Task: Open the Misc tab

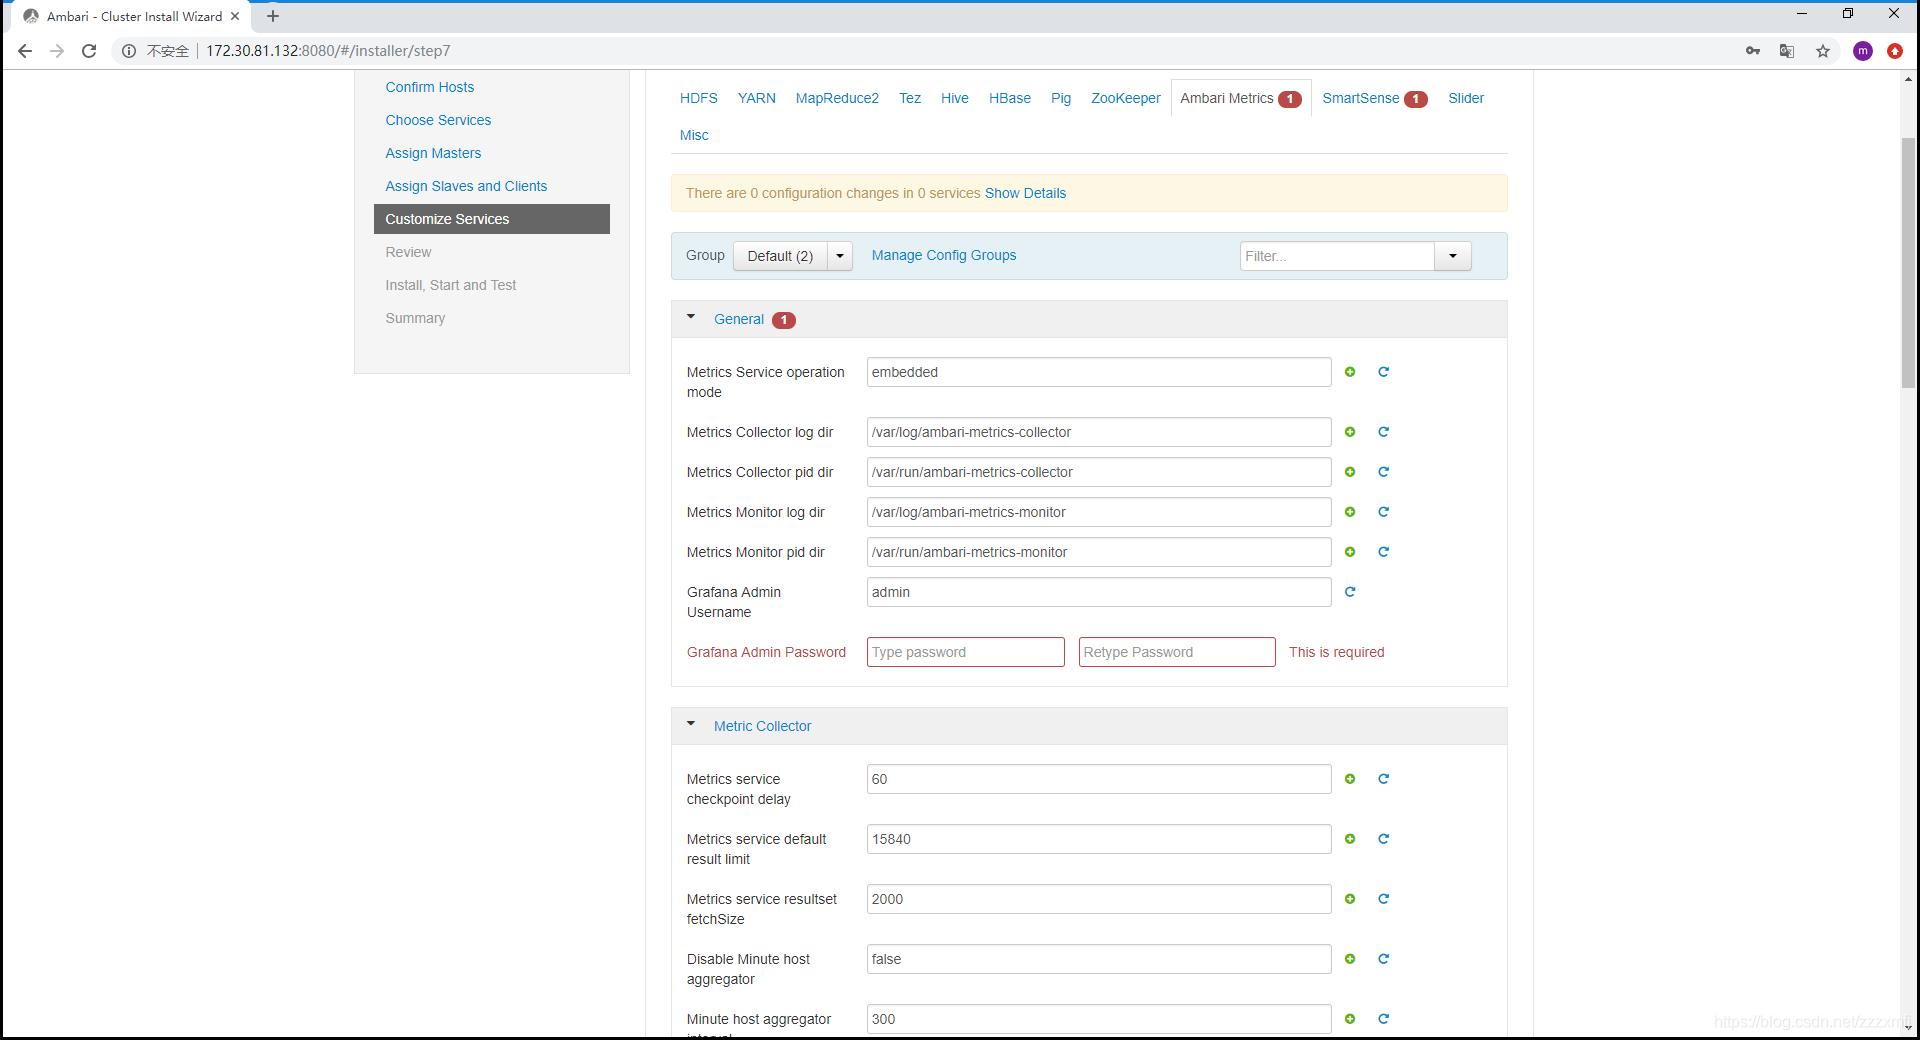Action: (694, 135)
